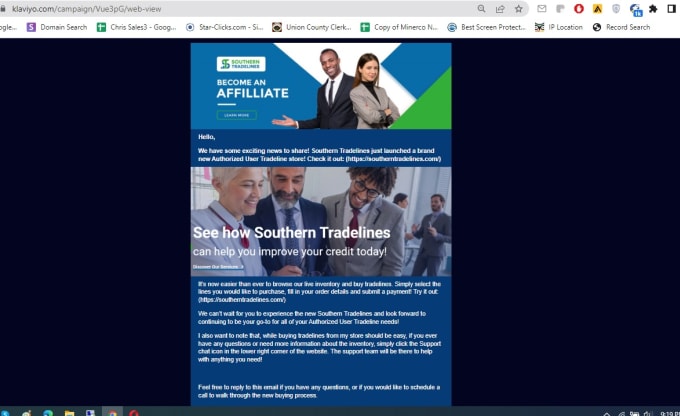Viewport: 680px width, 416px height.
Task: Open the red Opera-style extension icon
Action: point(579,8)
